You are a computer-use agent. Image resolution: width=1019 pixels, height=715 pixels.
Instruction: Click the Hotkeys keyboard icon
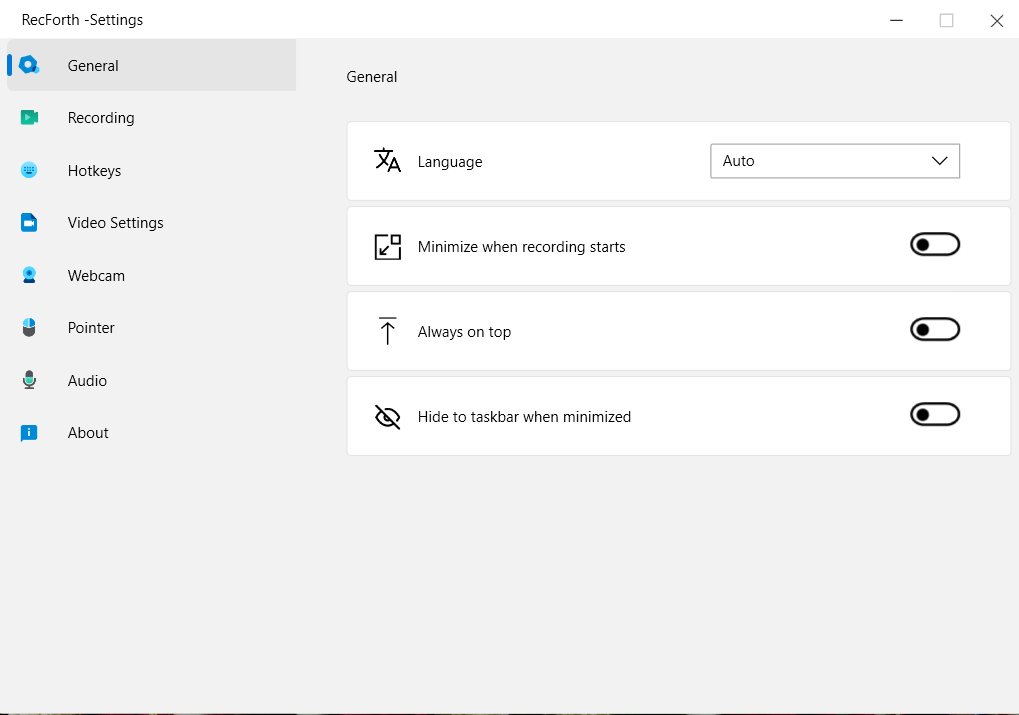29,170
